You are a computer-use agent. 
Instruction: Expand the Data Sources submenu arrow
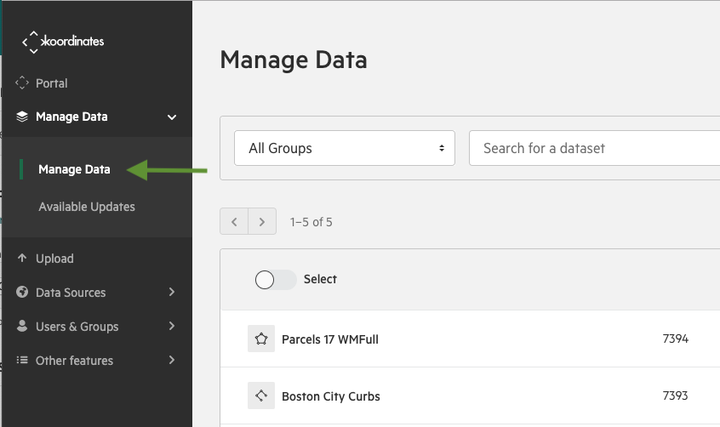(172, 292)
